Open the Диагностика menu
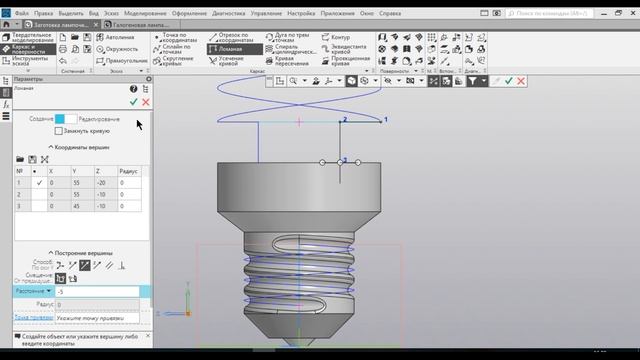 (229, 13)
